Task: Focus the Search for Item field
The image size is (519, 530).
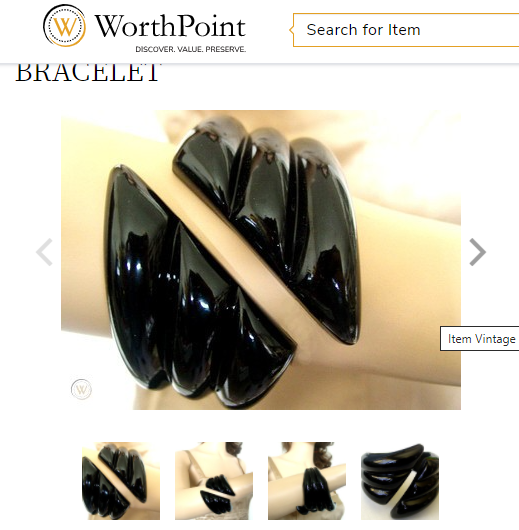Action: pyautogui.click(x=406, y=30)
